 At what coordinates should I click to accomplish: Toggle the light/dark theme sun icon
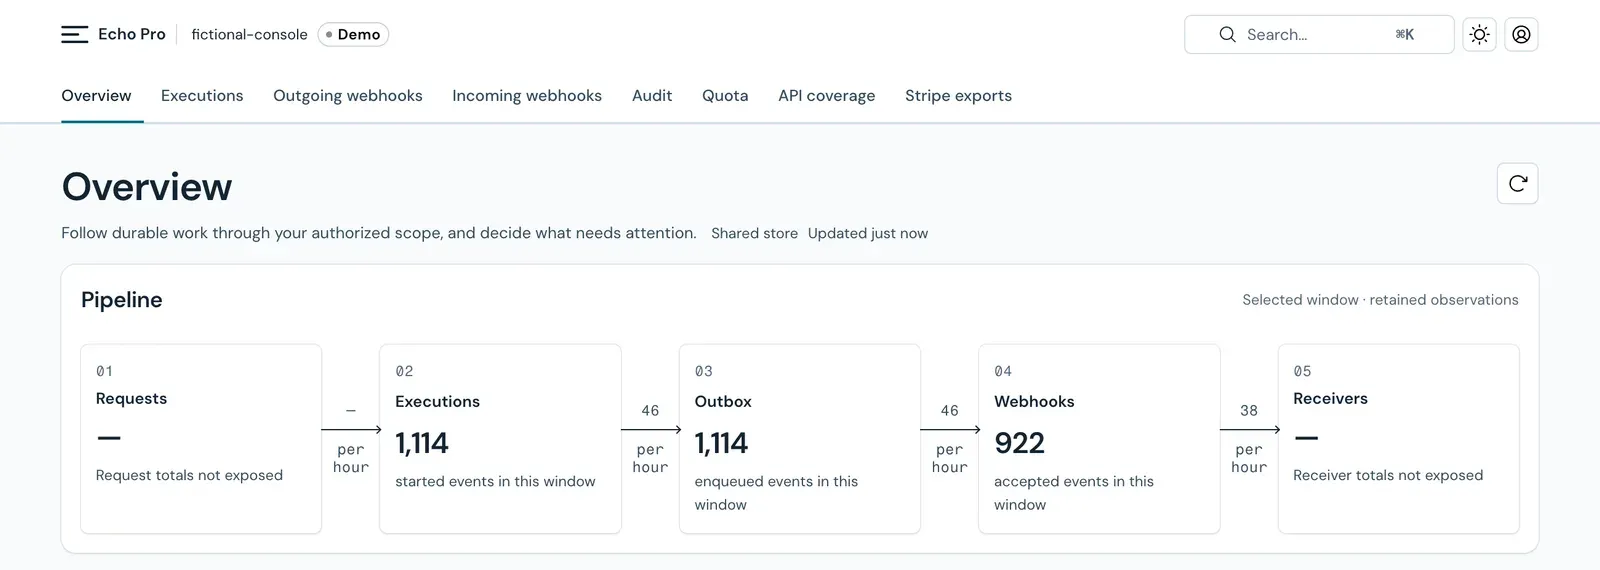tap(1480, 34)
